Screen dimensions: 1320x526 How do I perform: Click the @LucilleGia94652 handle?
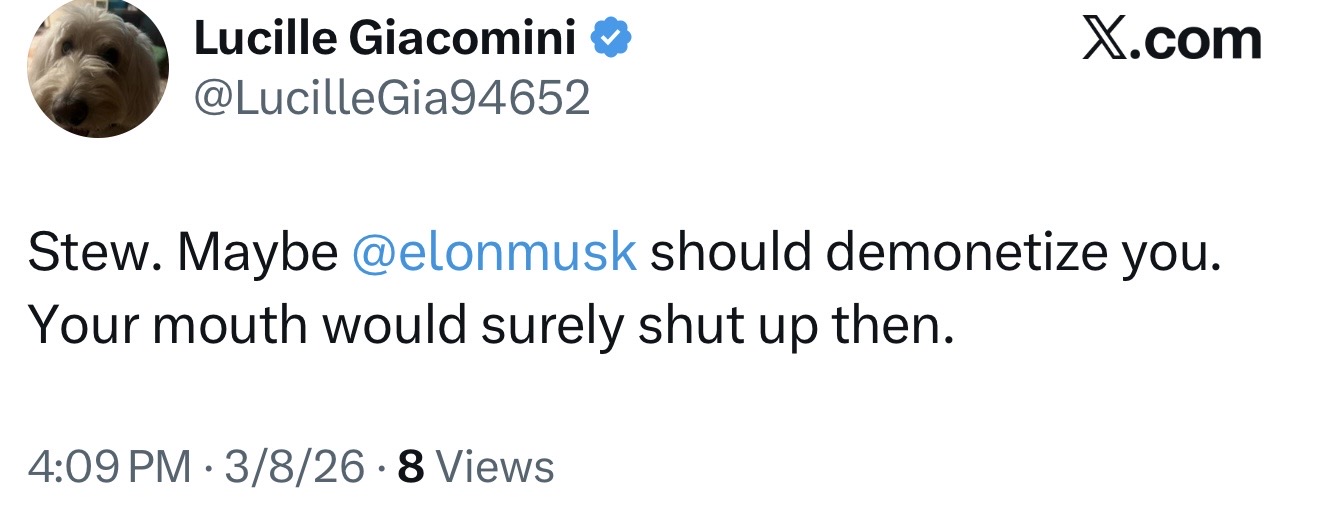392,98
